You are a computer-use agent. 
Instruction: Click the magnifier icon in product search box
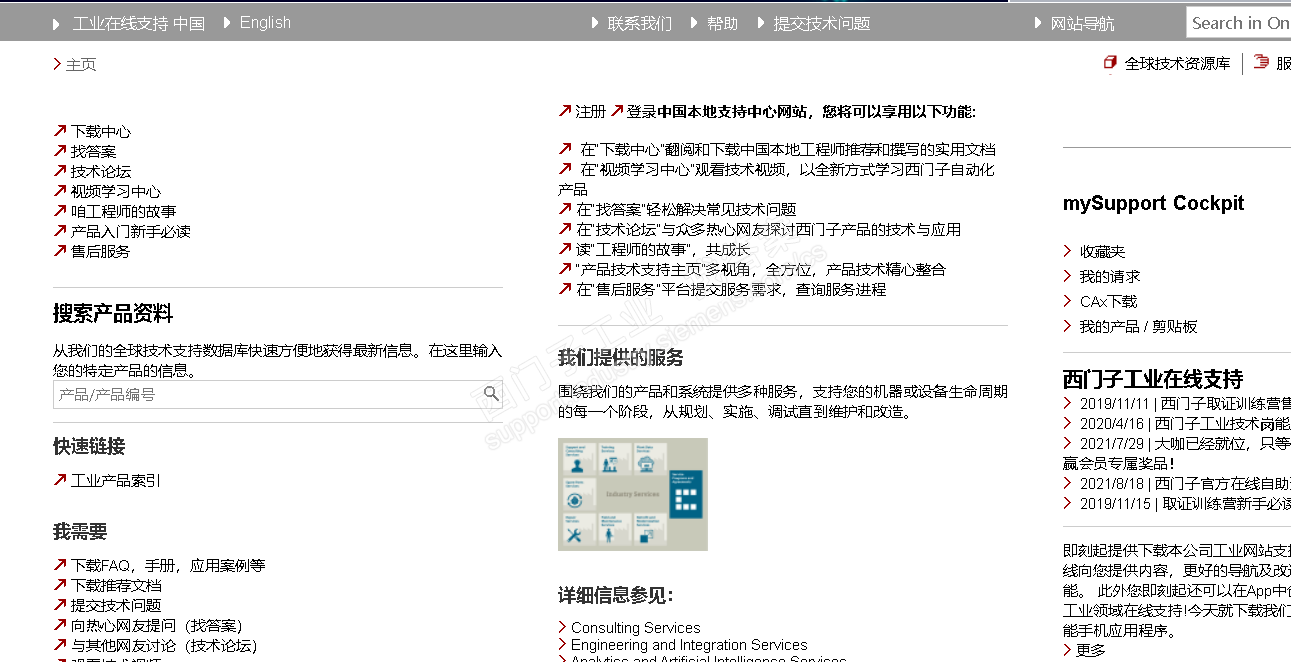pyautogui.click(x=491, y=394)
